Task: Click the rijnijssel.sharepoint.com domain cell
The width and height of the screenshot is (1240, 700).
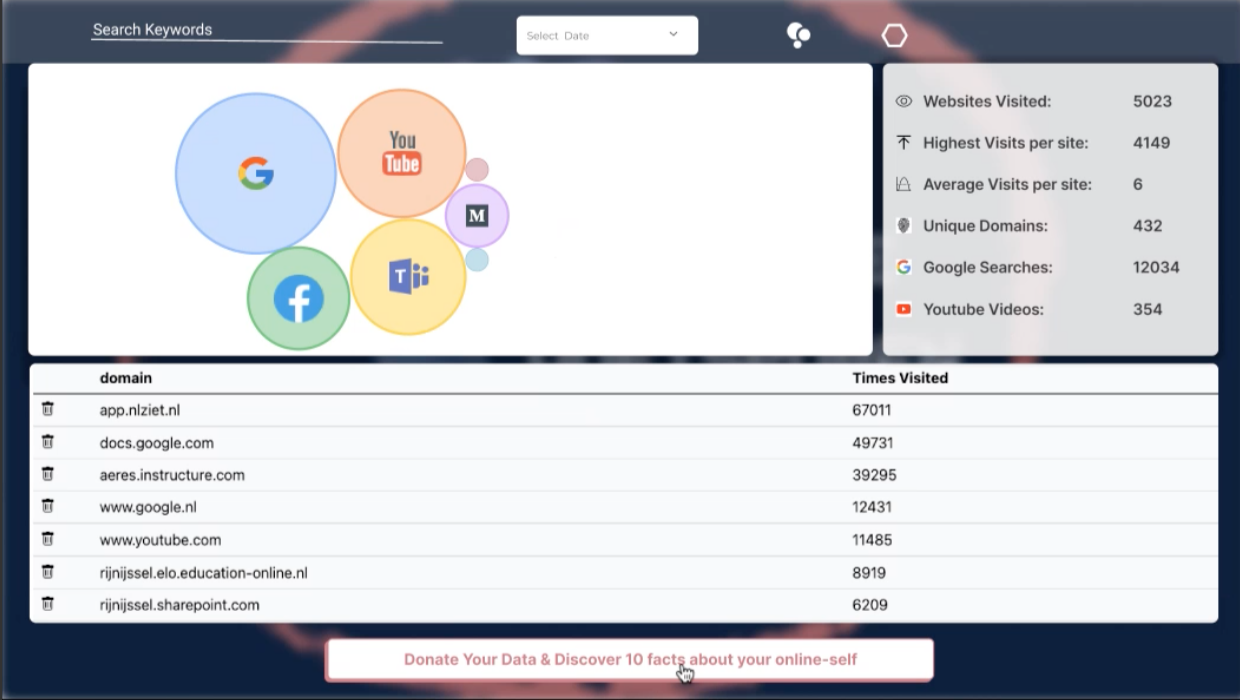Action: (180, 605)
